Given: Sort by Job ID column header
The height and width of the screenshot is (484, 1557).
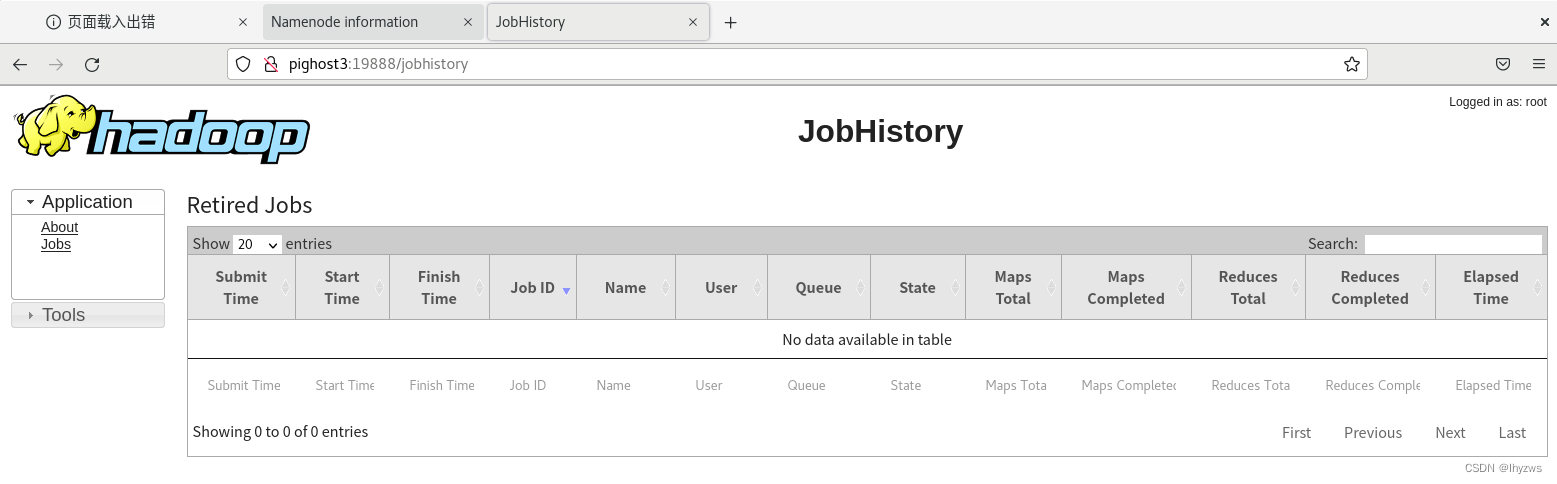Looking at the screenshot, I should [x=533, y=288].
